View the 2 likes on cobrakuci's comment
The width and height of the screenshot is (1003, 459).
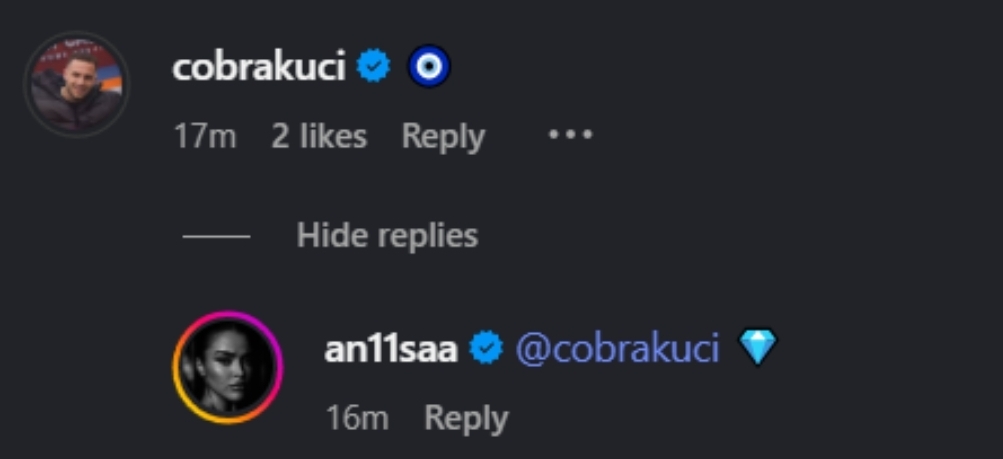[x=319, y=136]
